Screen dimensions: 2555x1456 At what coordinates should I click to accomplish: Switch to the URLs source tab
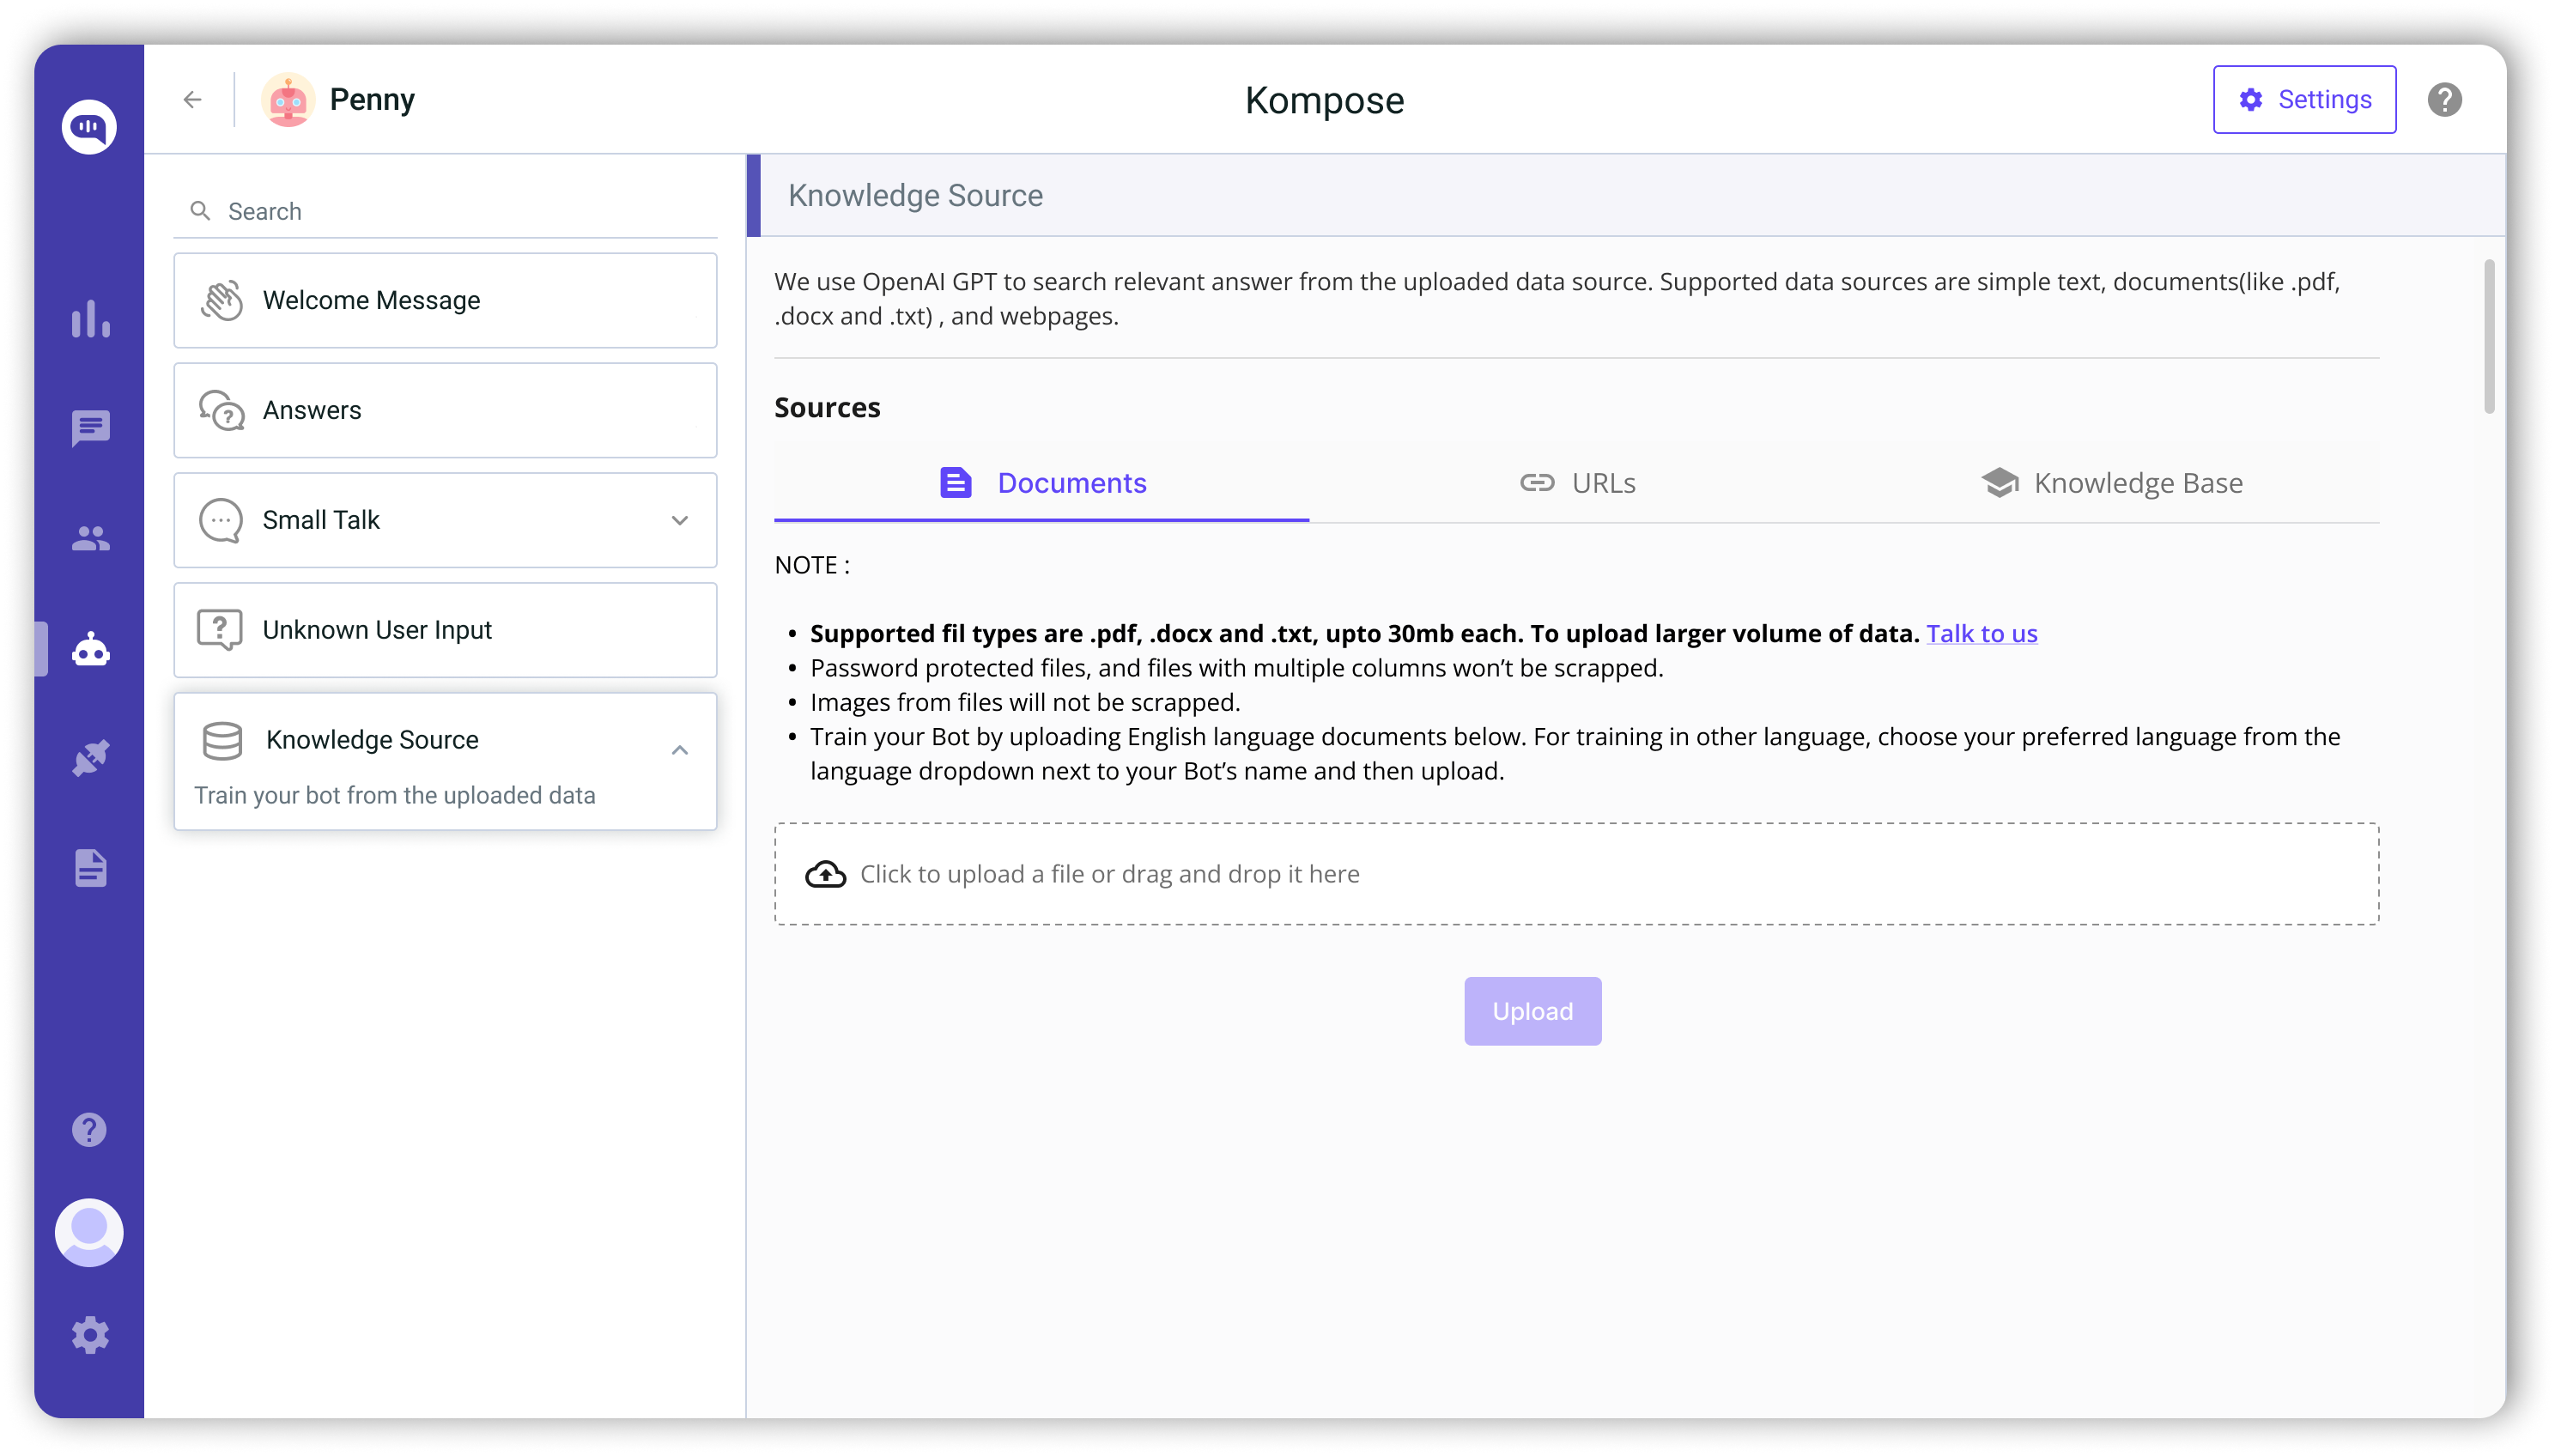1578,483
